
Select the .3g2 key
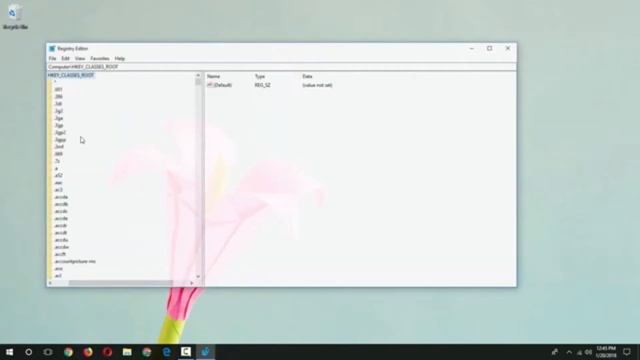tap(59, 111)
